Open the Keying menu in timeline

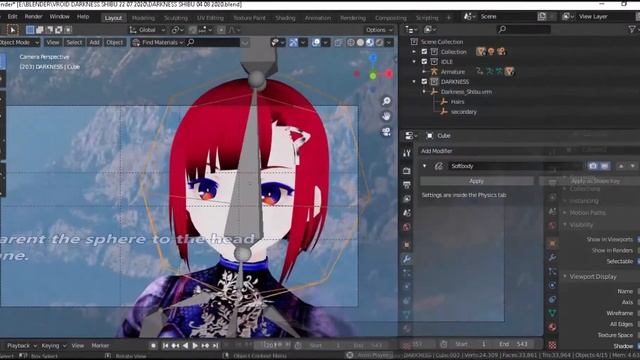click(53, 346)
